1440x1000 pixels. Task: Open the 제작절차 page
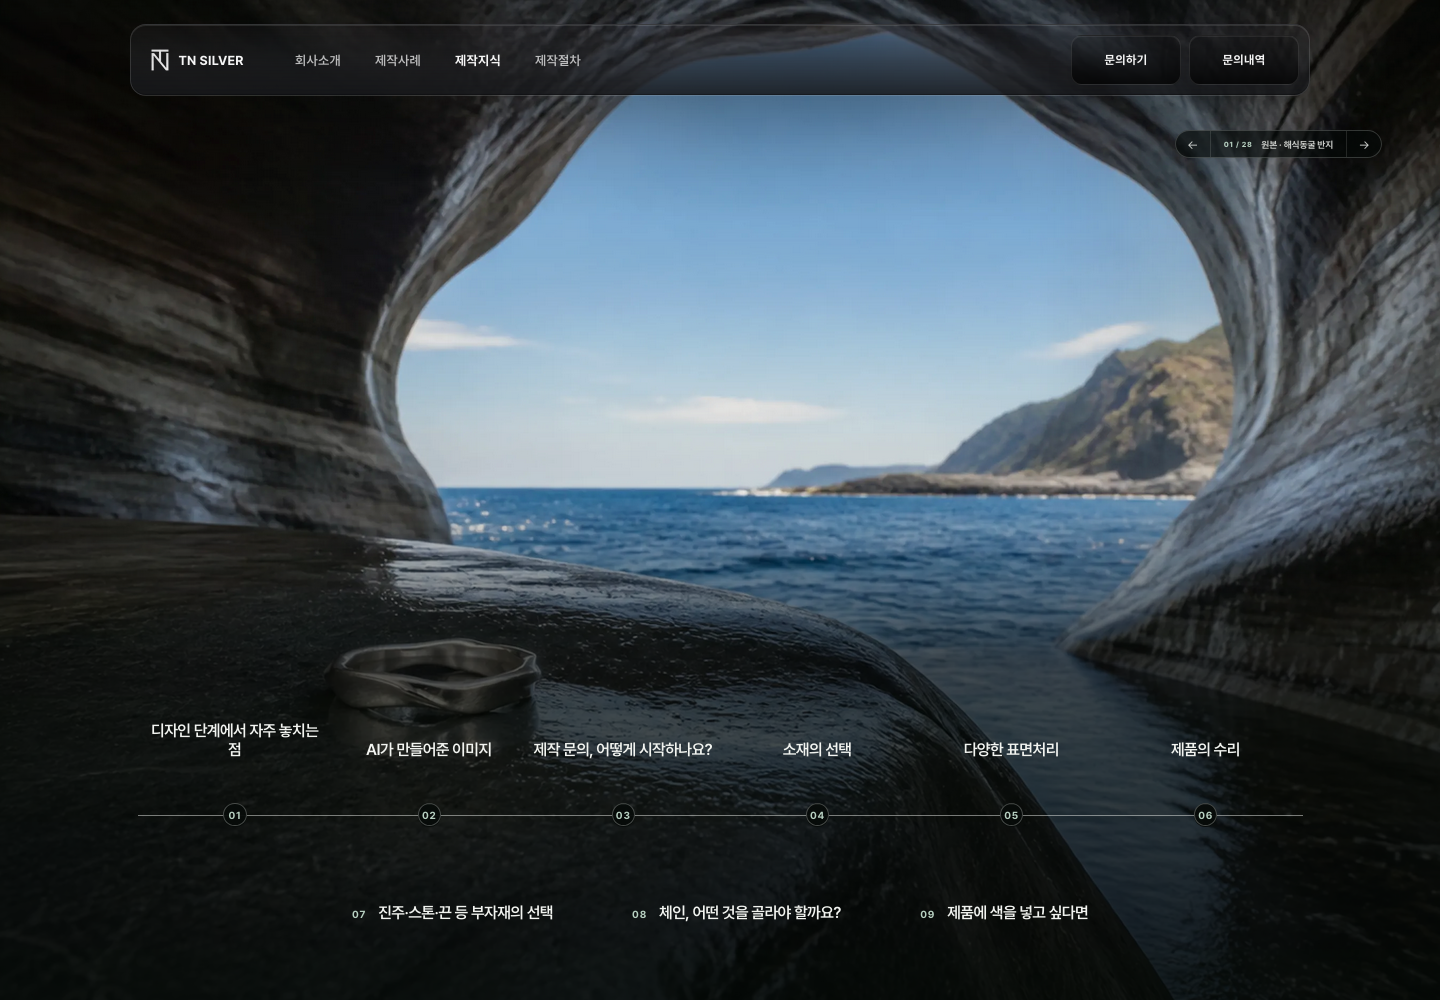click(558, 61)
